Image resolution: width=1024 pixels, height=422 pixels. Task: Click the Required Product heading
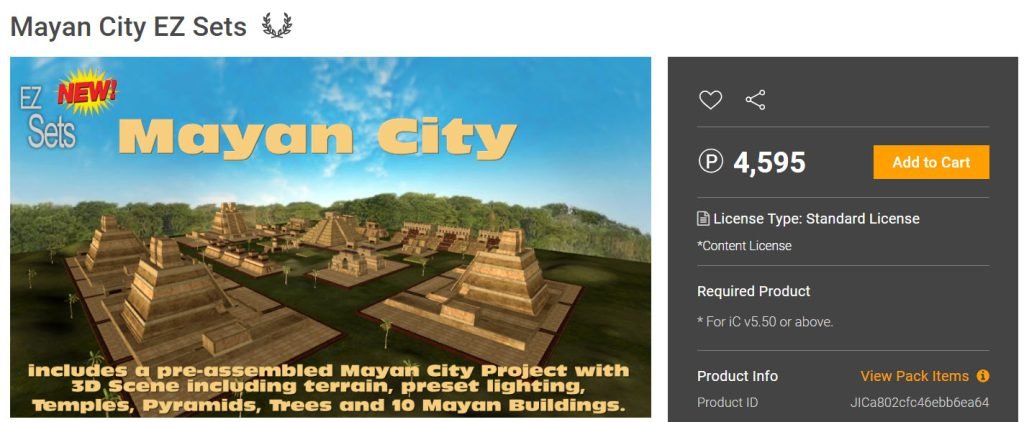pyautogui.click(x=754, y=291)
